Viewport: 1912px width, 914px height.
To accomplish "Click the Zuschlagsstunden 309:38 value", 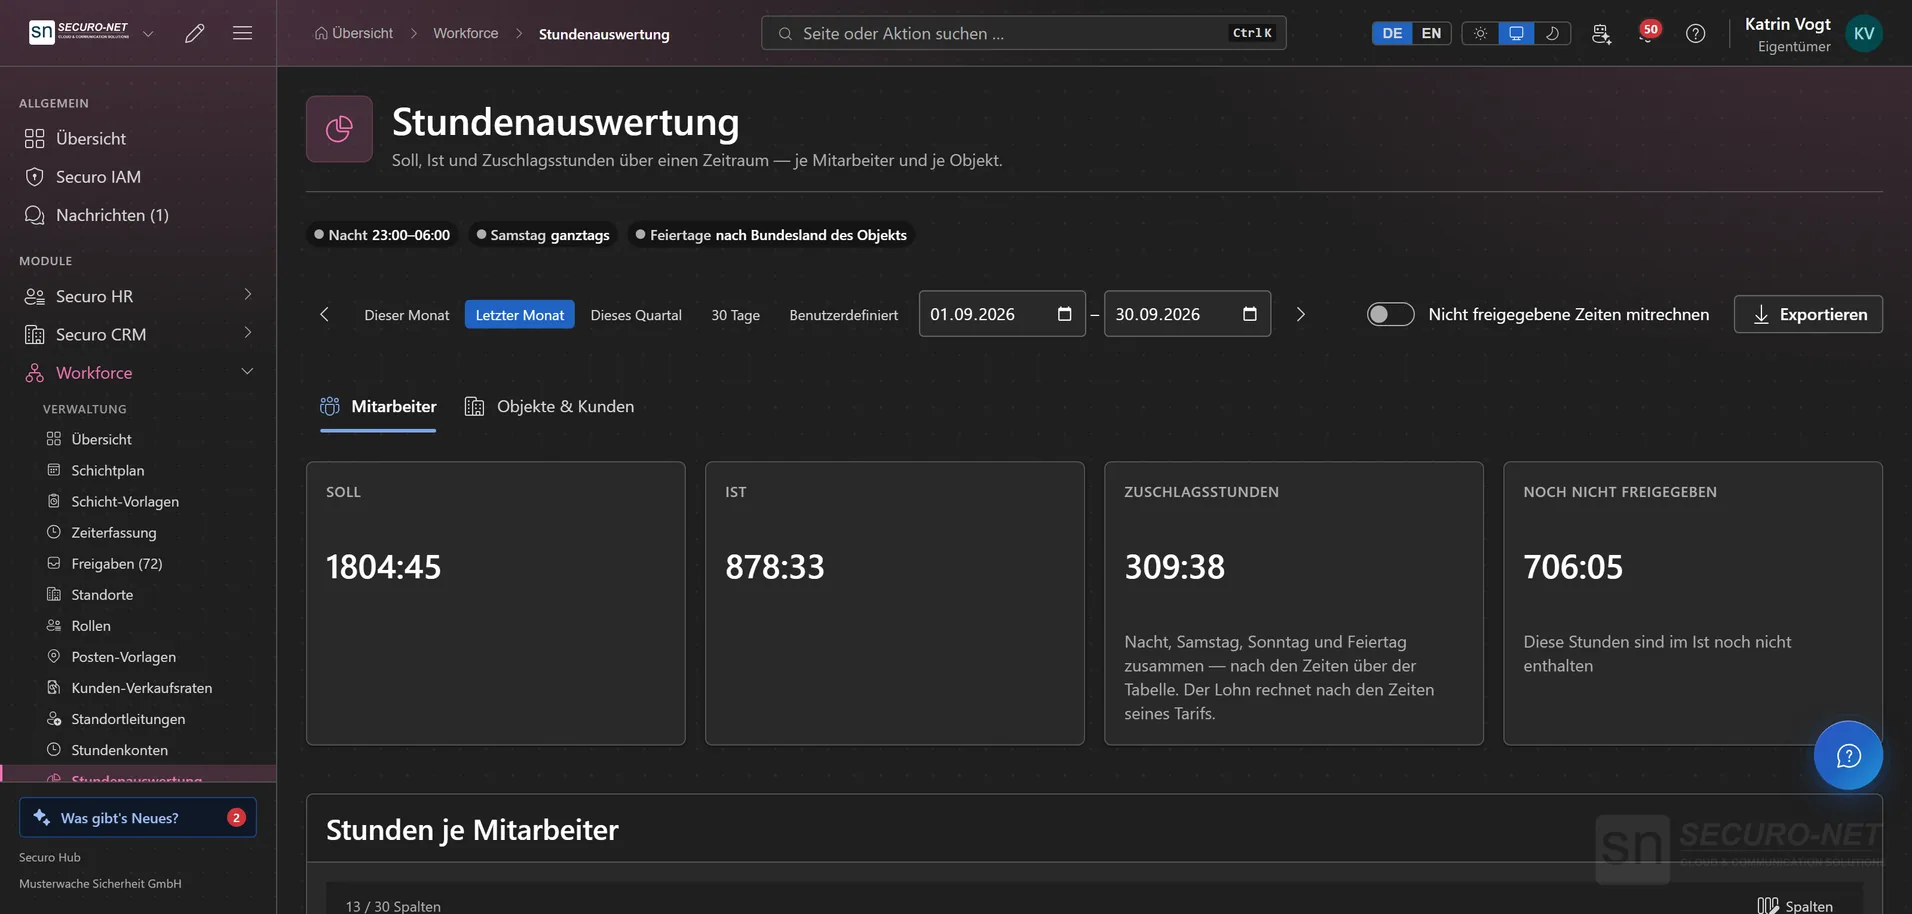I will coord(1174,567).
